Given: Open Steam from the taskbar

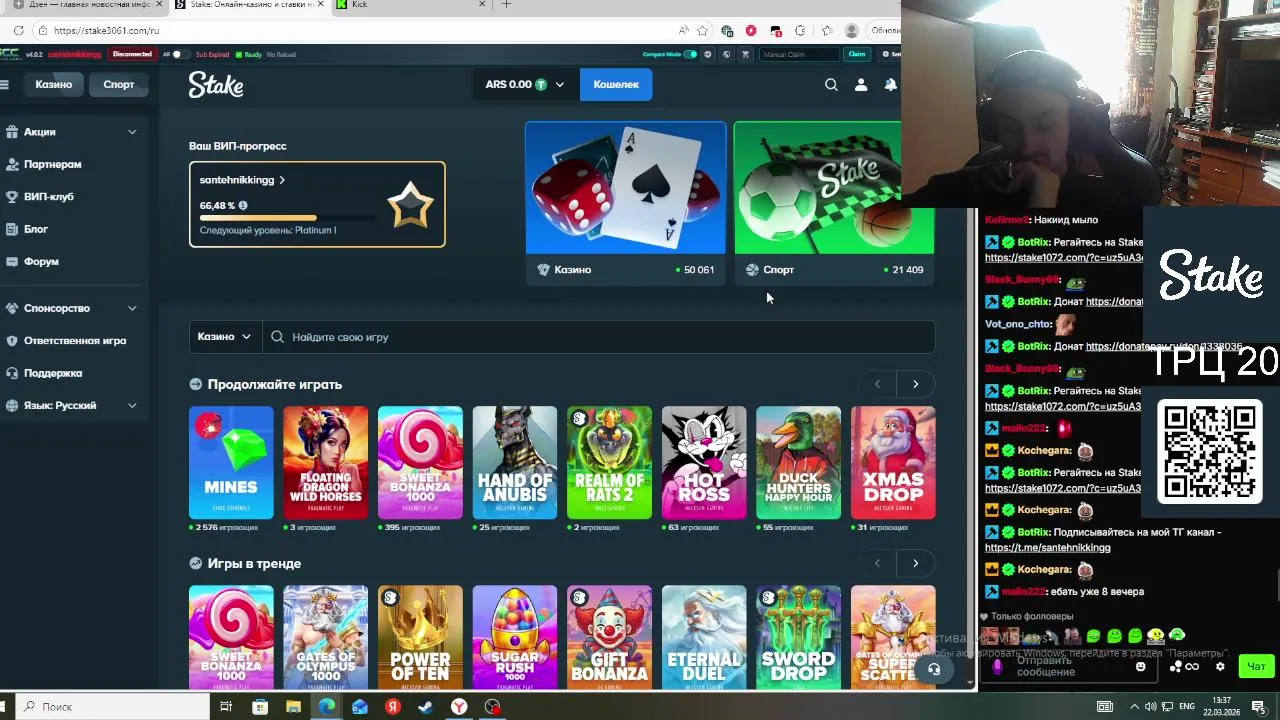Looking at the screenshot, I should pos(425,707).
